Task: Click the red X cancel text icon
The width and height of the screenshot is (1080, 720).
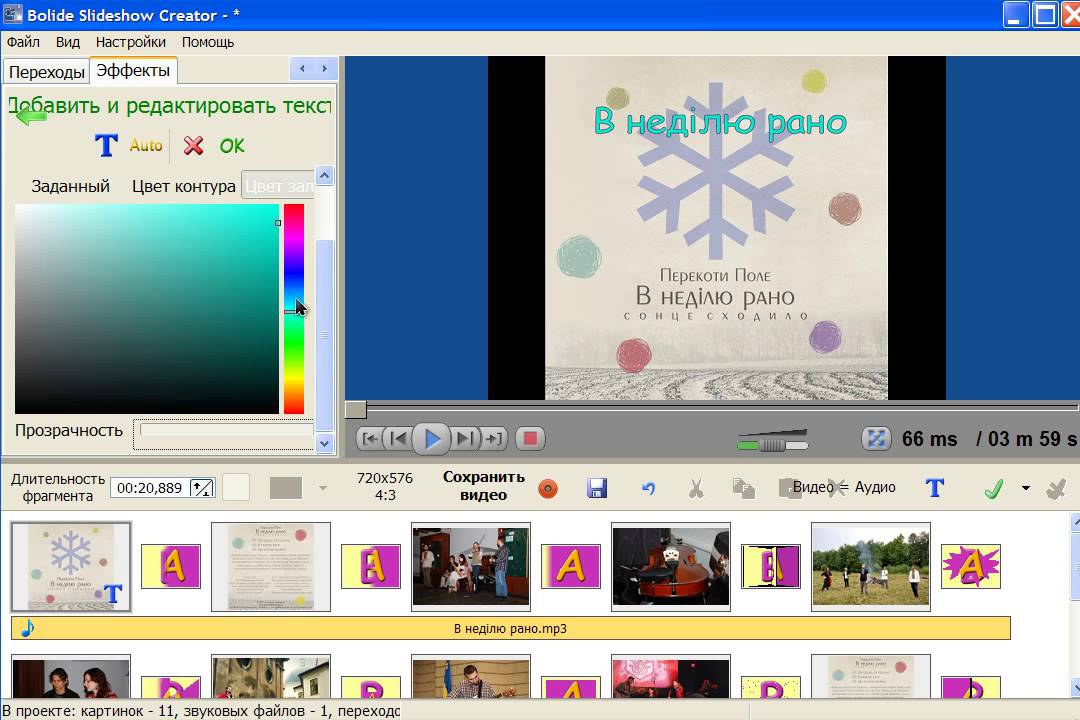Action: [x=194, y=145]
